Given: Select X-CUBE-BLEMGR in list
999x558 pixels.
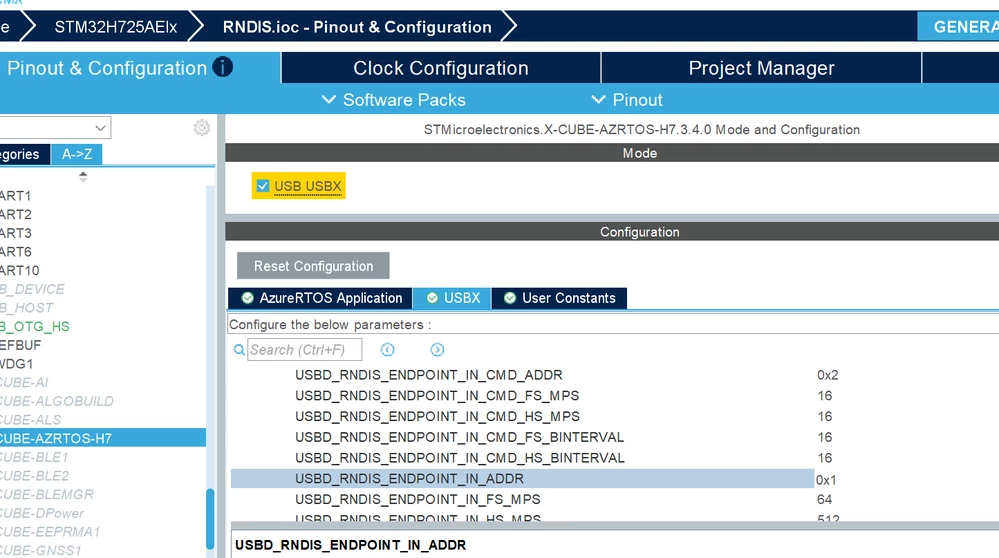Looking at the screenshot, I should [x=47, y=494].
